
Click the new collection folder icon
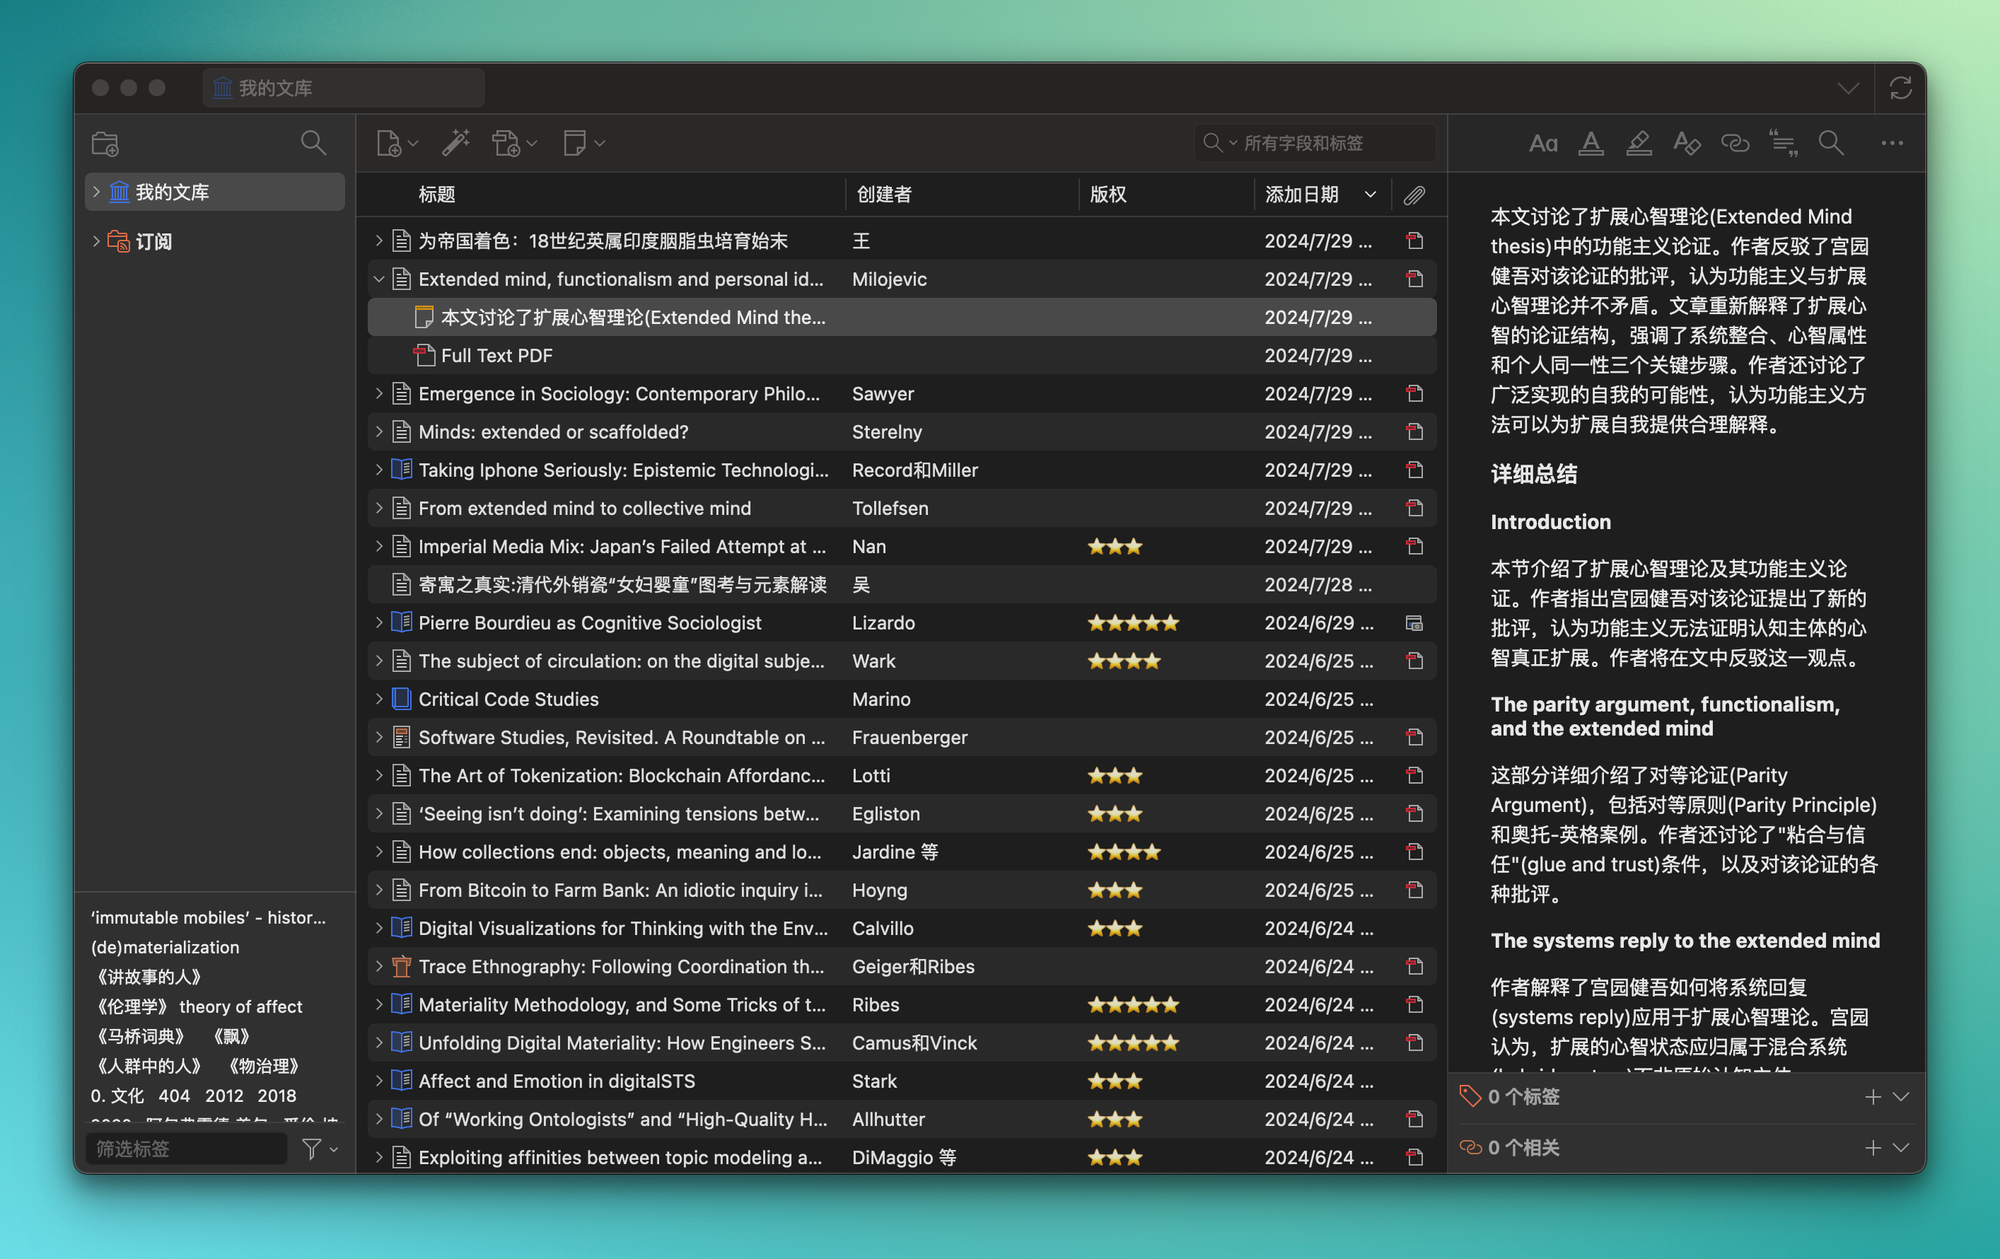pos(105,143)
